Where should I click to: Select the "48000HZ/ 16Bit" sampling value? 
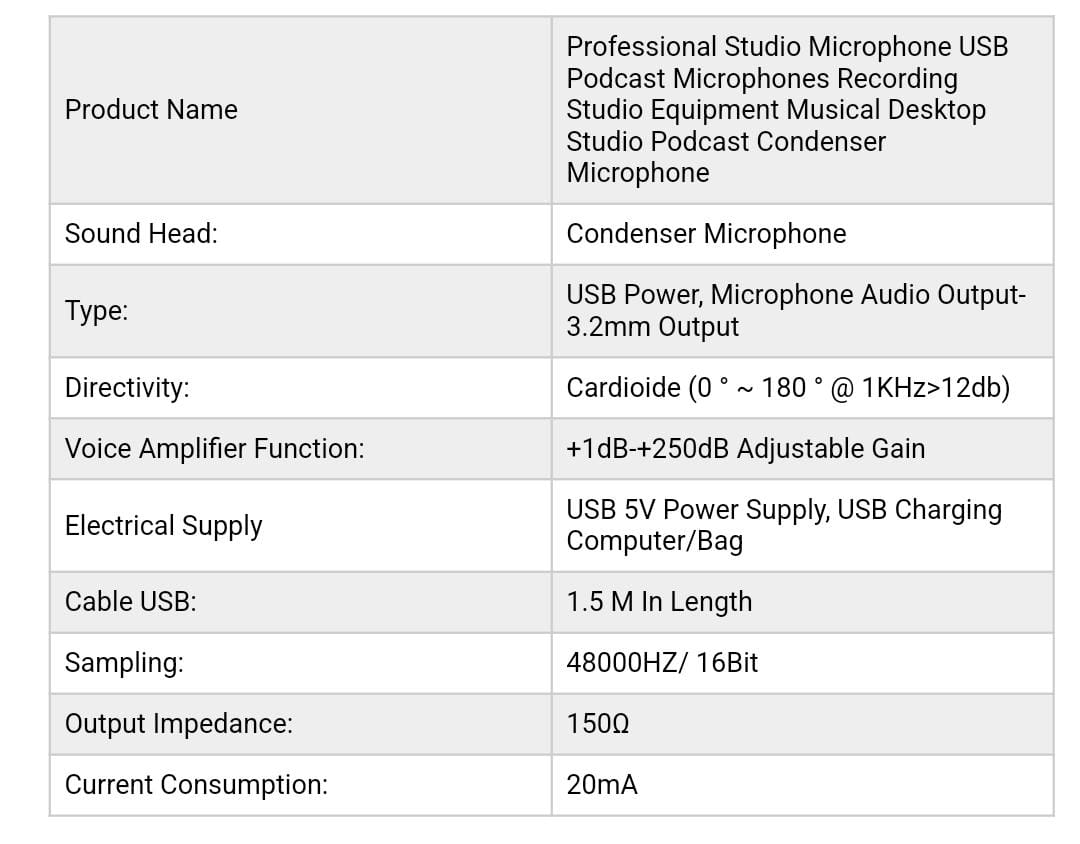(662, 663)
